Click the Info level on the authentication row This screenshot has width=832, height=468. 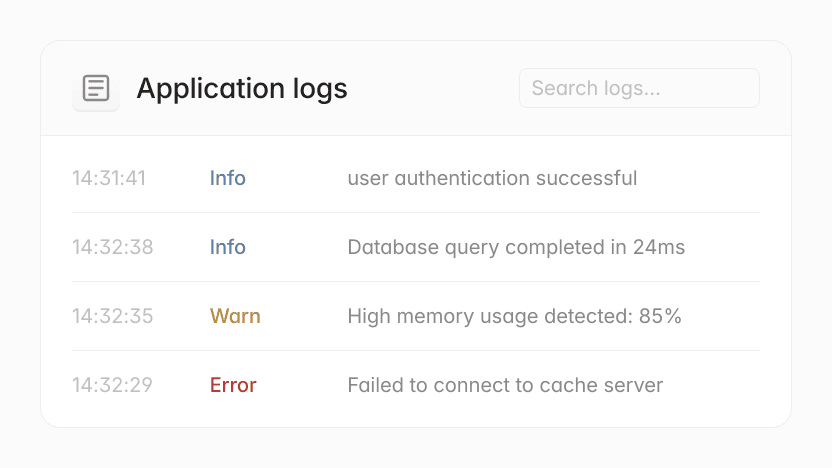[x=228, y=178]
